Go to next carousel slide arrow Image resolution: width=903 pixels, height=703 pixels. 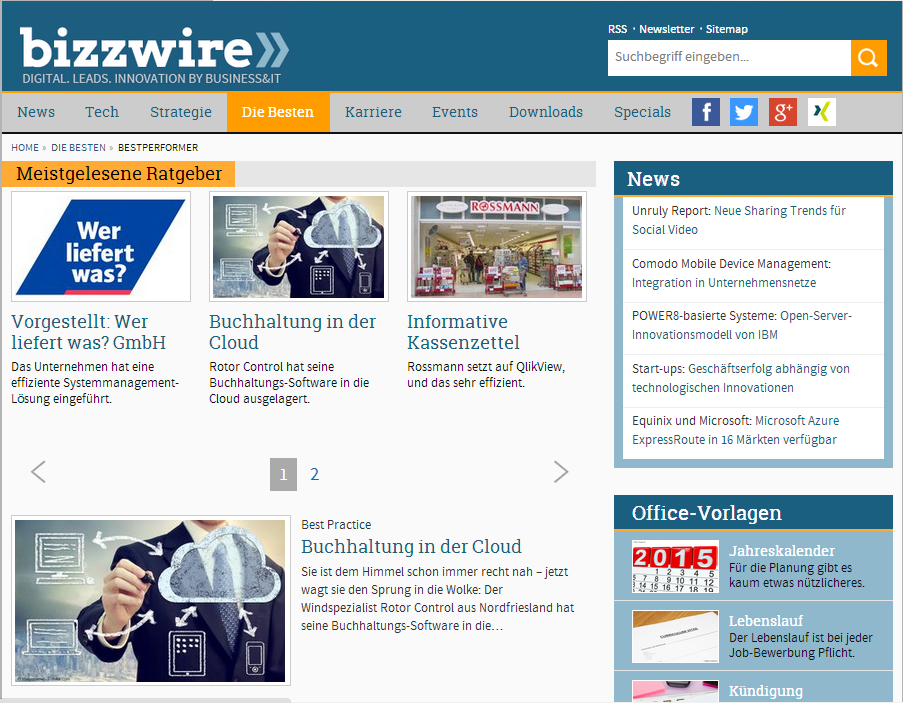(x=561, y=472)
